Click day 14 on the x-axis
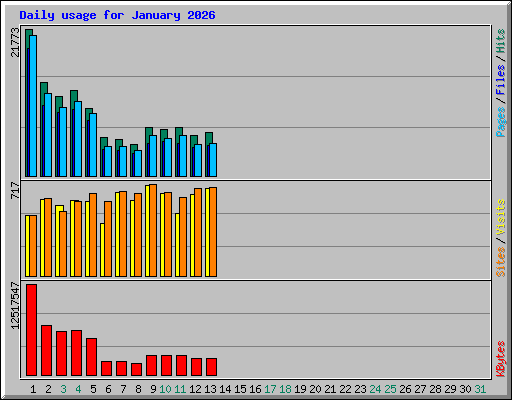The height and width of the screenshot is (400, 512). click(225, 389)
